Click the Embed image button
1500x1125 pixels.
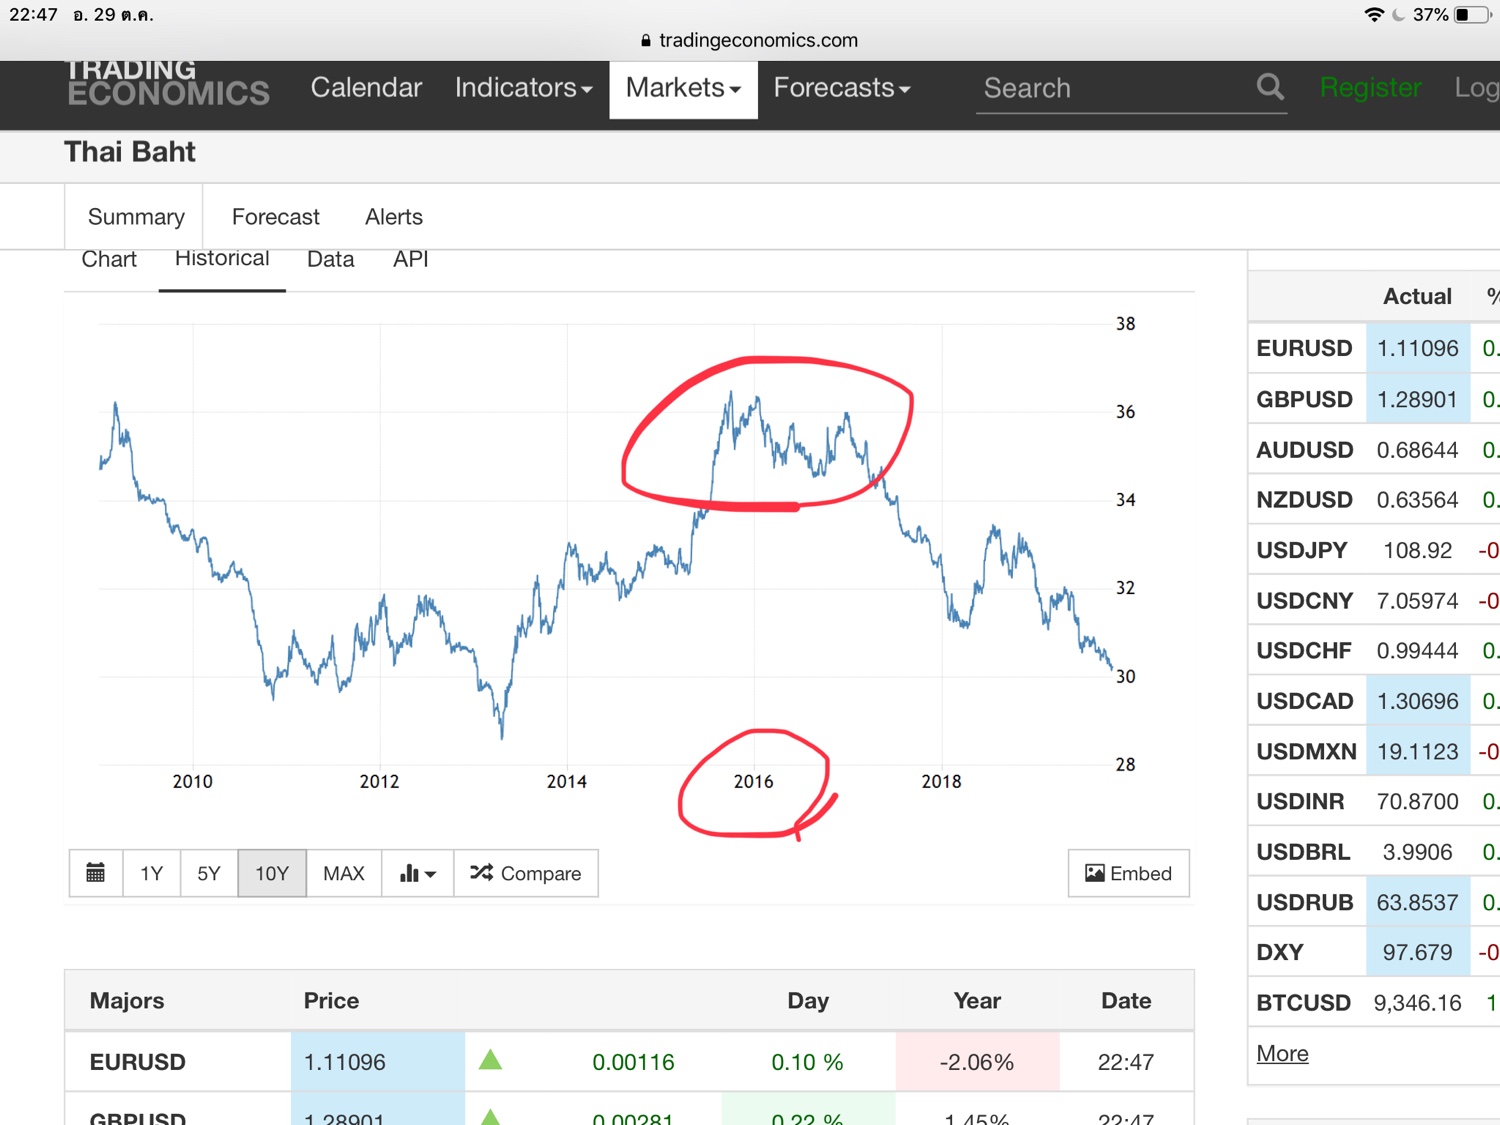coord(1128,873)
